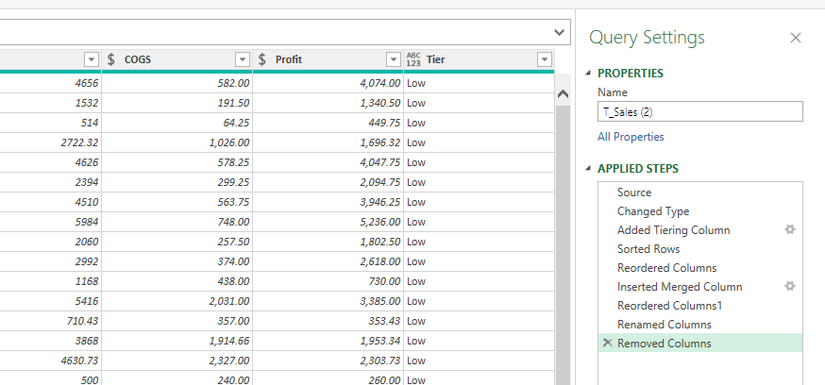Click the Profit cell 4,074.00

click(328, 83)
